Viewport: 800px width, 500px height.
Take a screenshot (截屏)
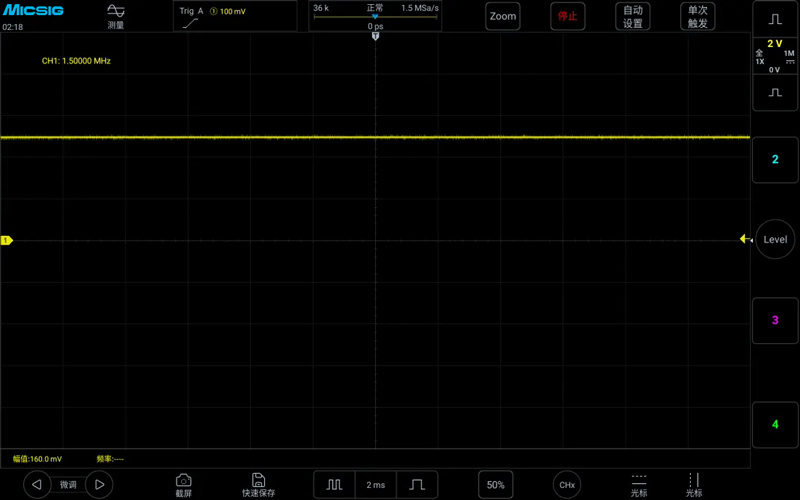coord(184,485)
